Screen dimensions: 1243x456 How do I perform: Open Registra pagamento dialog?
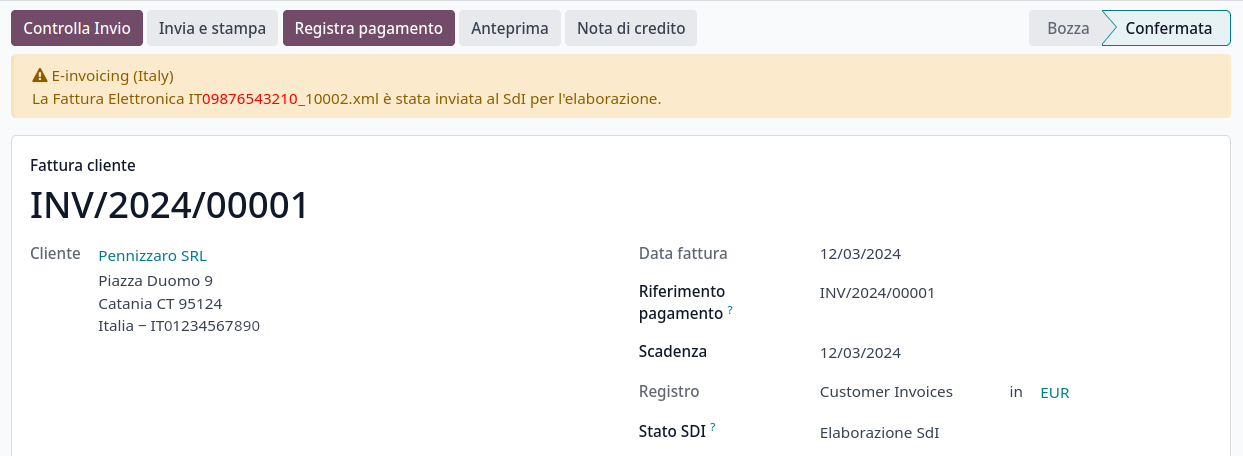368,28
